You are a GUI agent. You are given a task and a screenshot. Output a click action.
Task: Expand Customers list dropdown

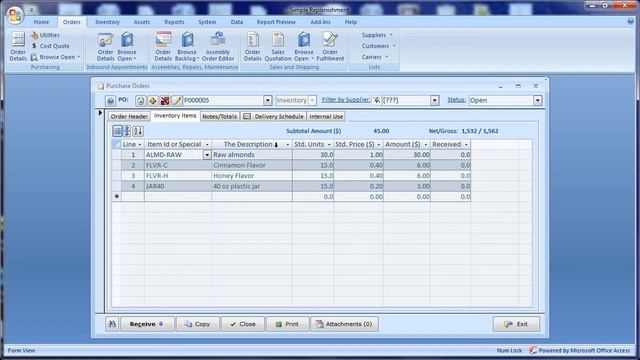tap(378, 46)
